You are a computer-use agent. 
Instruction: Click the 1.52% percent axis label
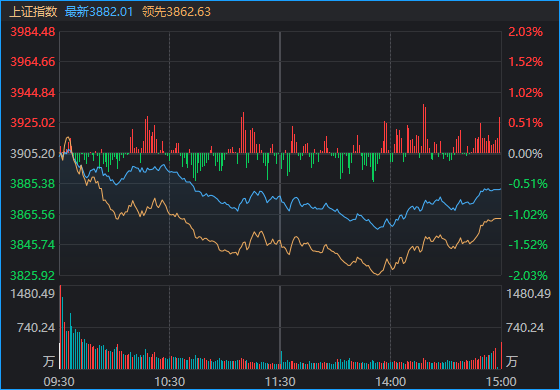(526, 62)
